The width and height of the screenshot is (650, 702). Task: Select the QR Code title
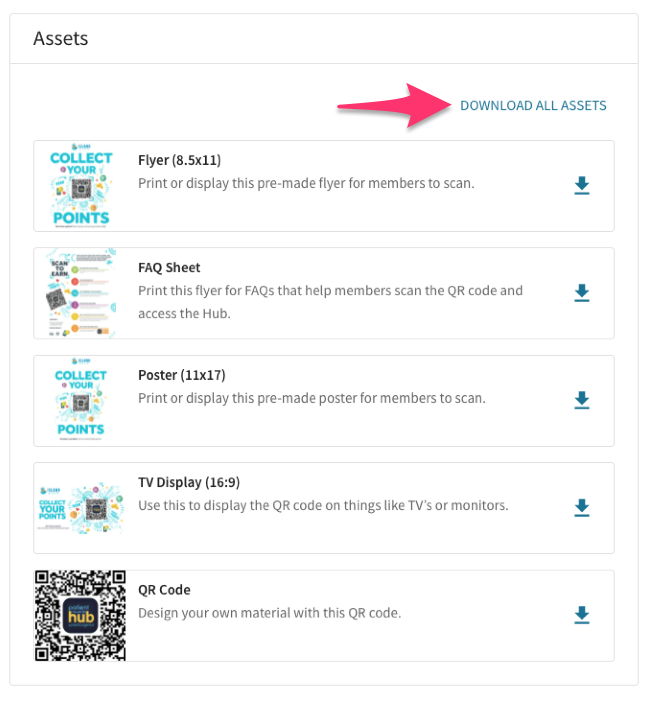coord(164,590)
